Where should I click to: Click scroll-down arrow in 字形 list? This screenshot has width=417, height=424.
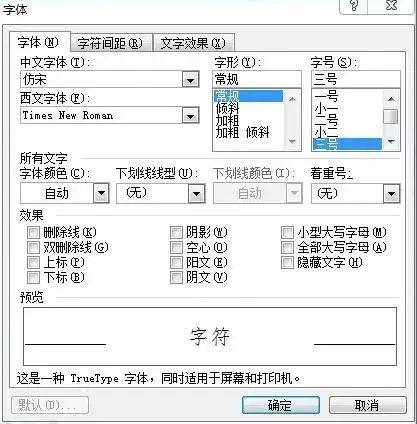pyautogui.click(x=292, y=141)
